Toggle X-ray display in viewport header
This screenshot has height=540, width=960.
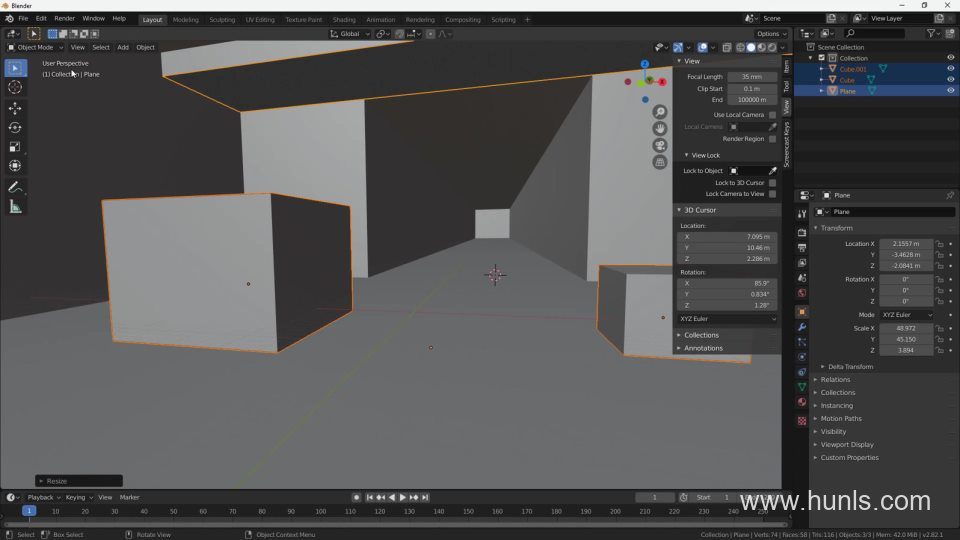(727, 47)
